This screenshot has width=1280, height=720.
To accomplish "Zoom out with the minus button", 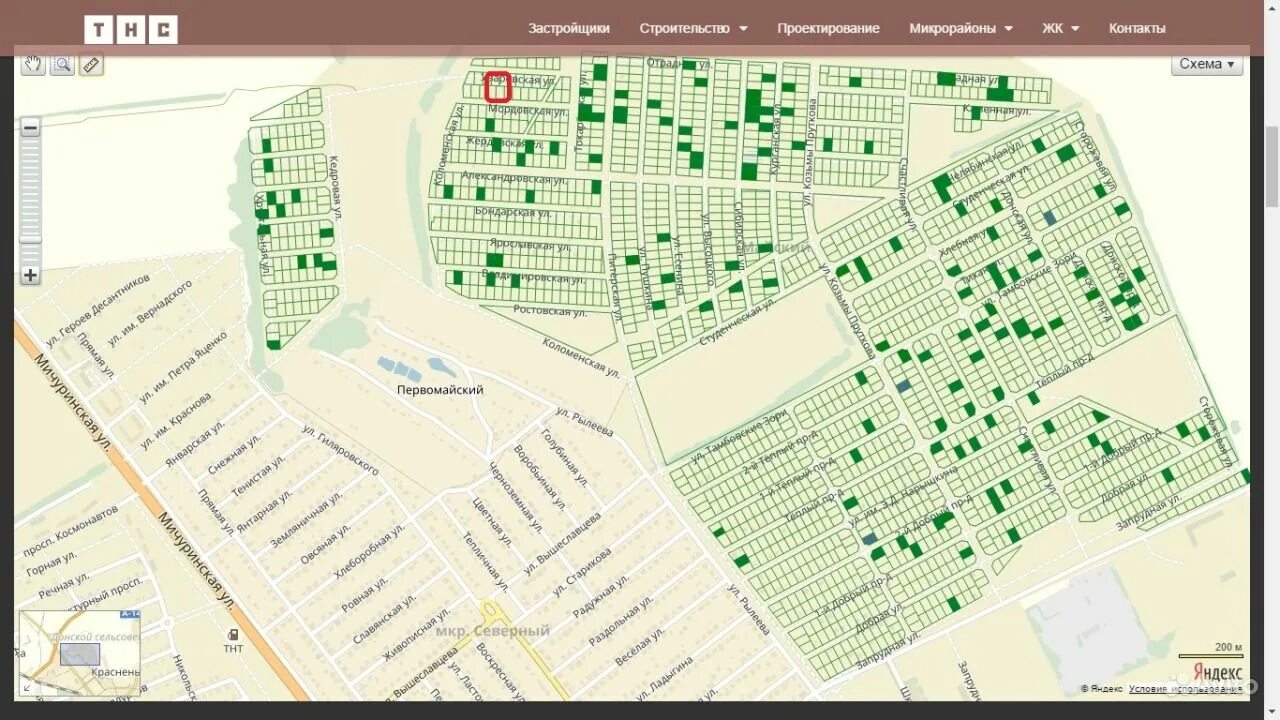I will 31,127.
